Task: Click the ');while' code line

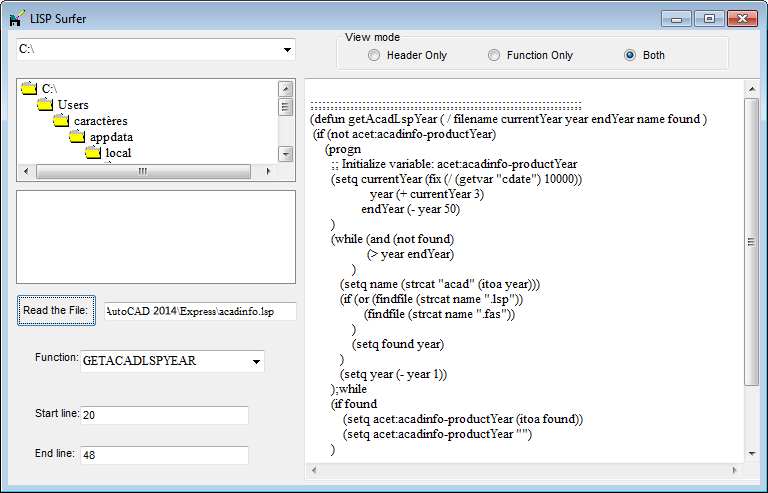Action: [349, 389]
